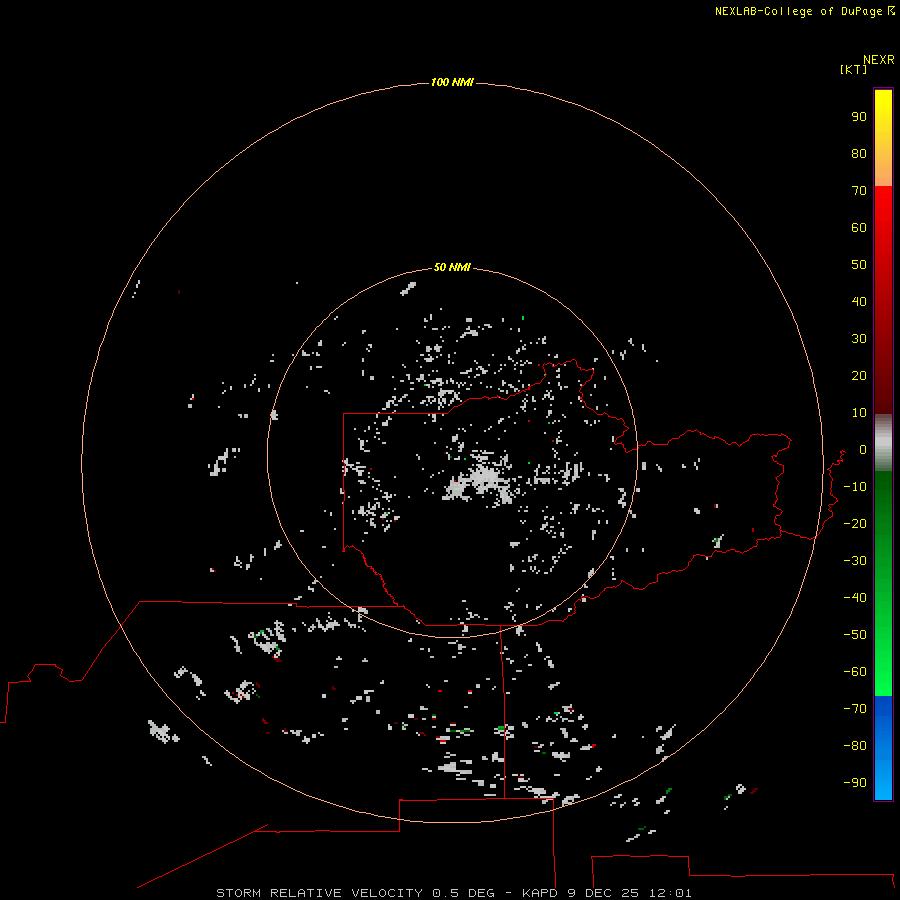Click the positive 90 value on velocity scale

pyautogui.click(x=859, y=117)
